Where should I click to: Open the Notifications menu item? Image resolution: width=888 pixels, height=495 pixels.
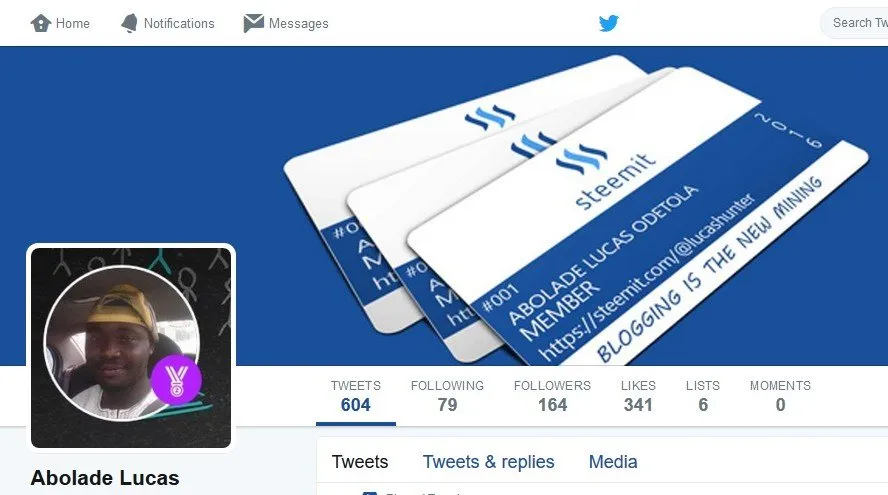click(168, 23)
